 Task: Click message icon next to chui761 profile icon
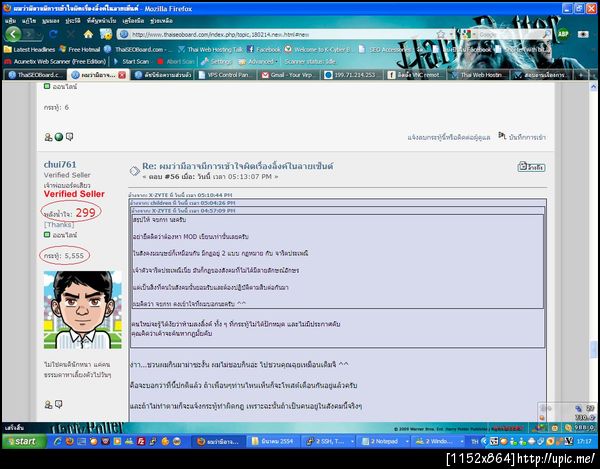click(59, 404)
